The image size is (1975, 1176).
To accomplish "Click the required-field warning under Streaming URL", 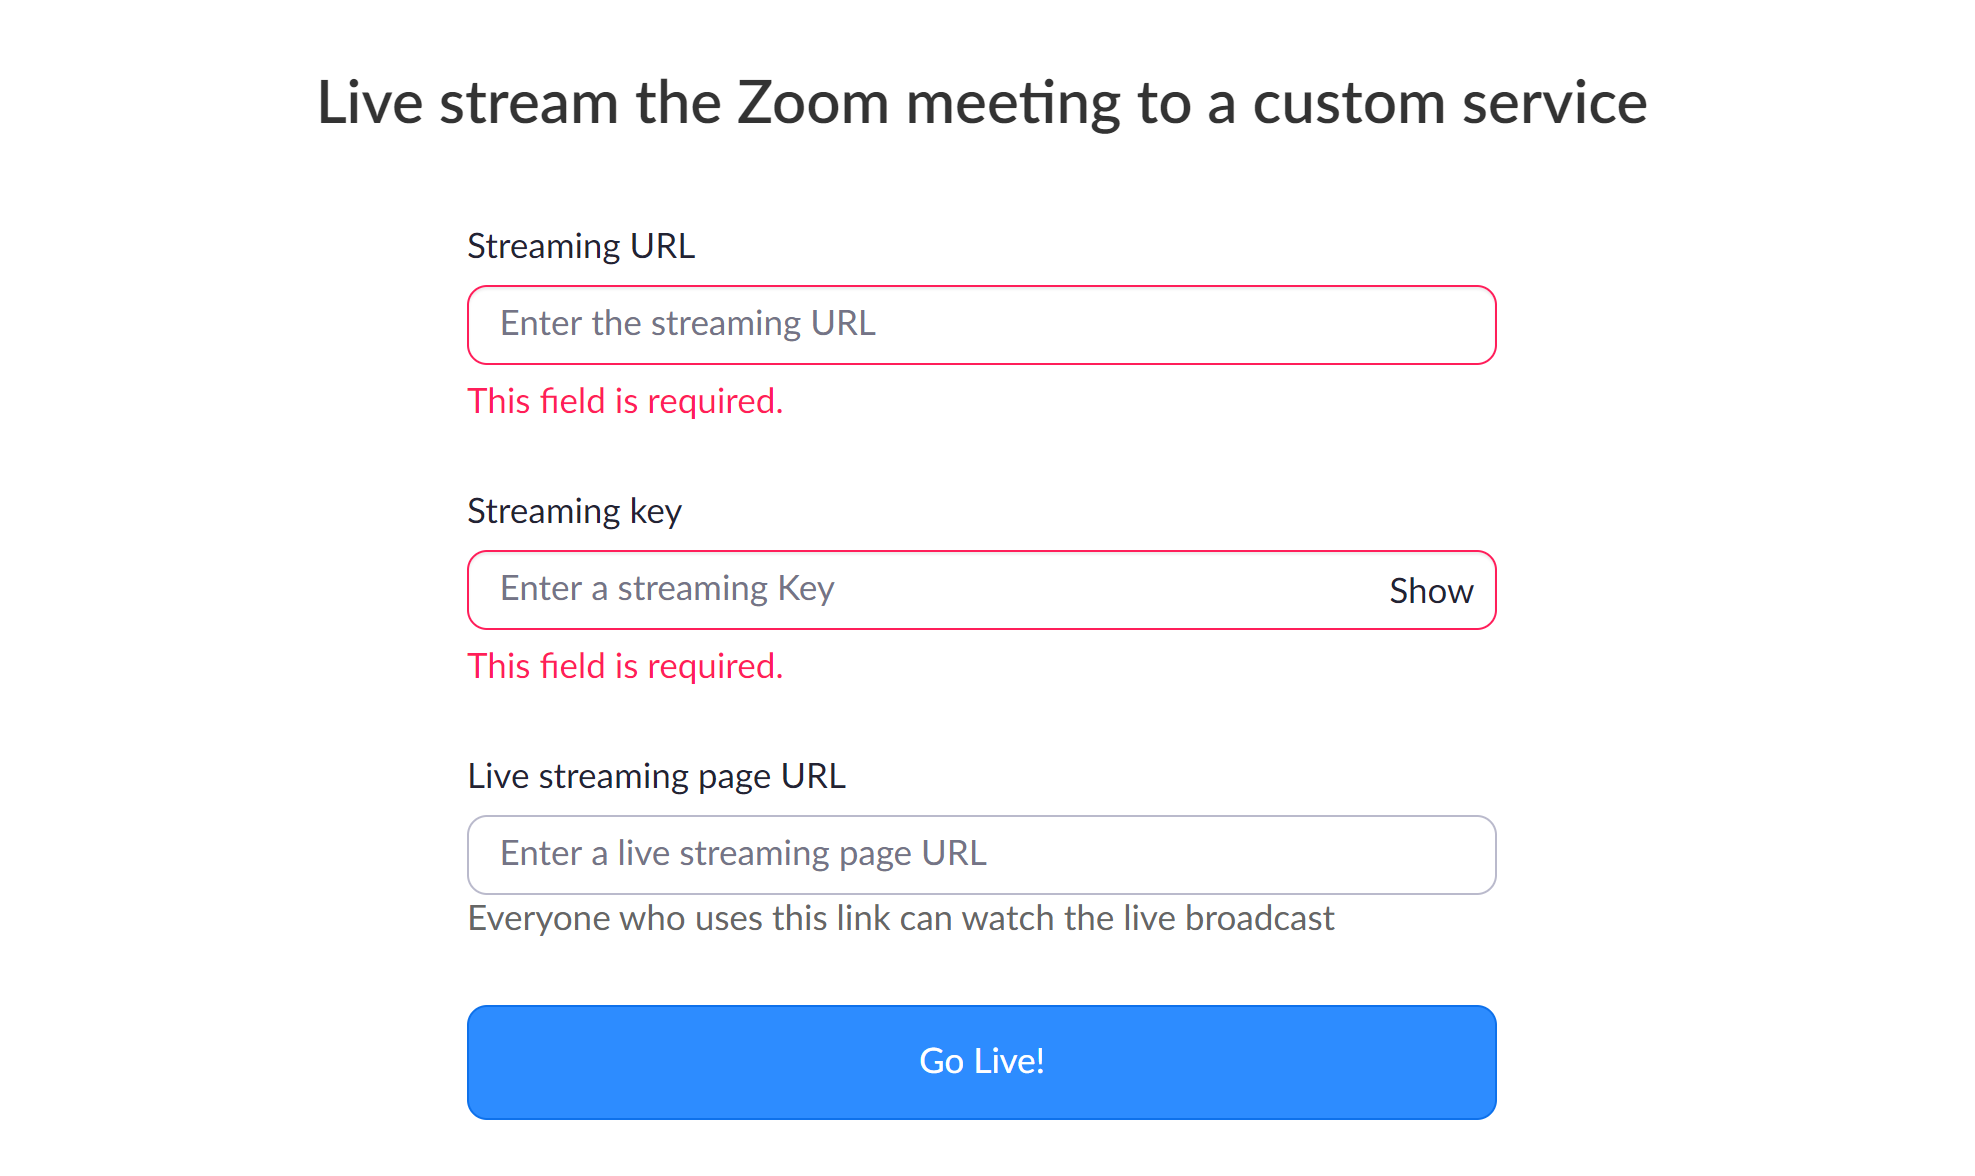I will 625,401.
